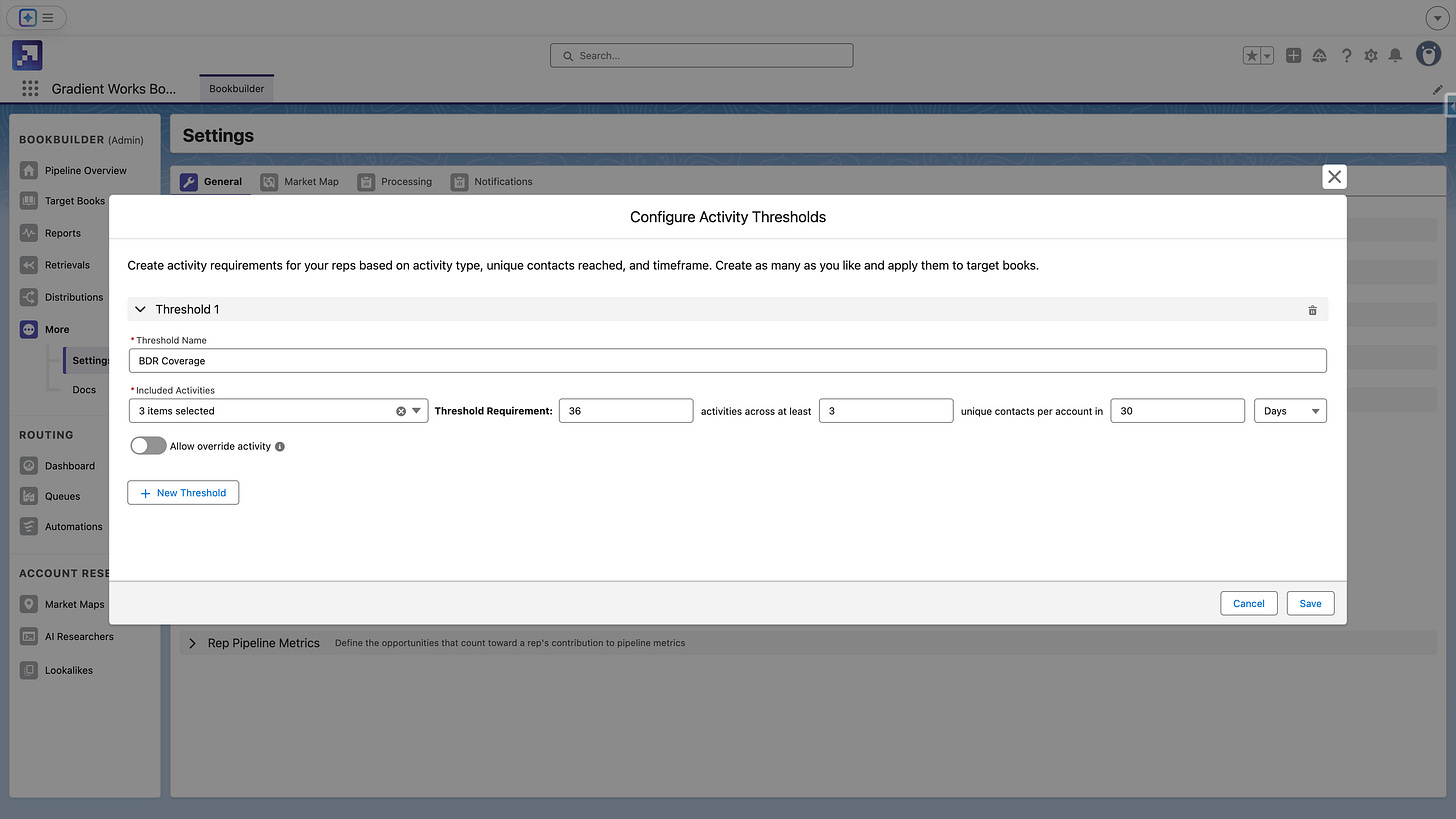Open the App Launcher dots grid
Screen dimensions: 1456x819
30,89
